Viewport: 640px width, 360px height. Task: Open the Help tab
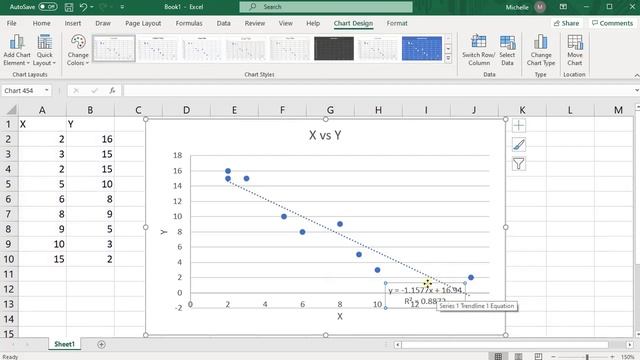pyautogui.click(x=313, y=23)
